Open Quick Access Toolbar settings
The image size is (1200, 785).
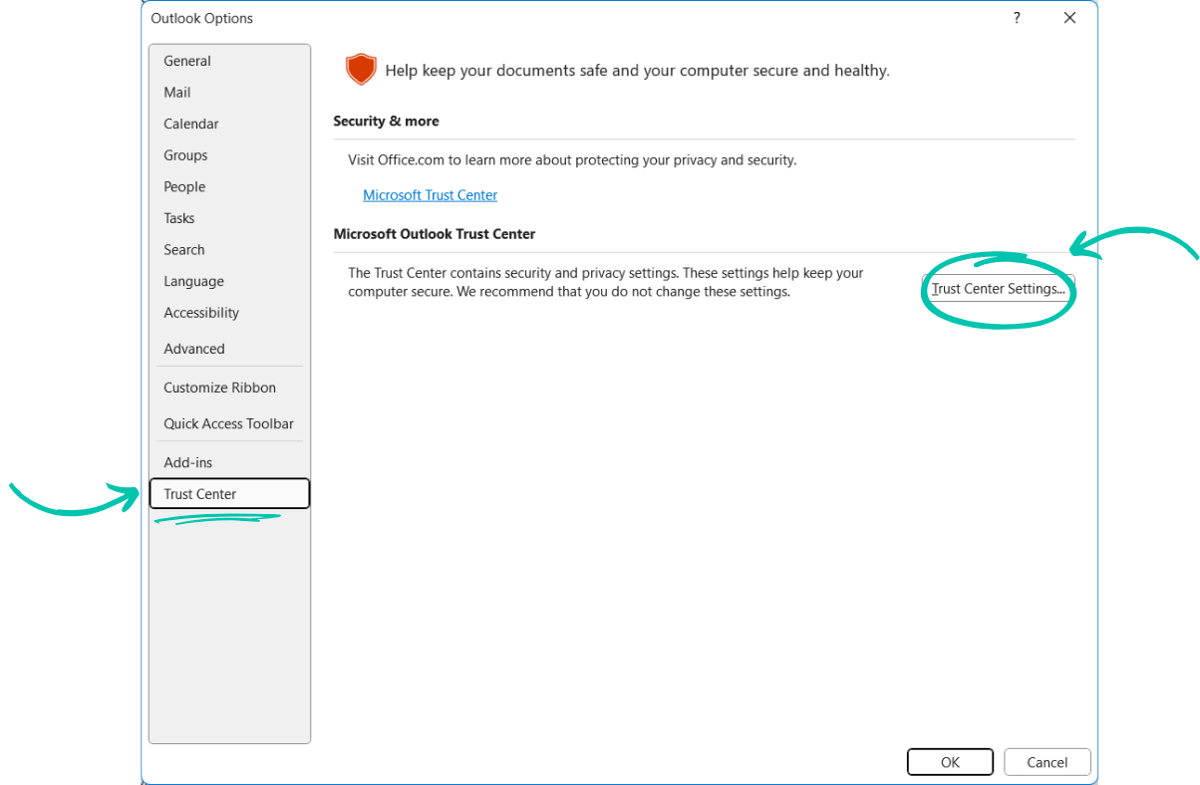[228, 423]
